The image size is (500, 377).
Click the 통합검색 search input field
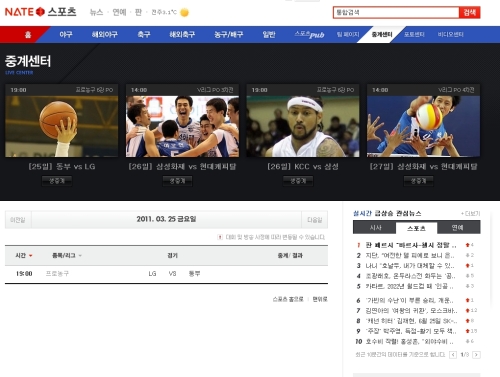(396, 13)
